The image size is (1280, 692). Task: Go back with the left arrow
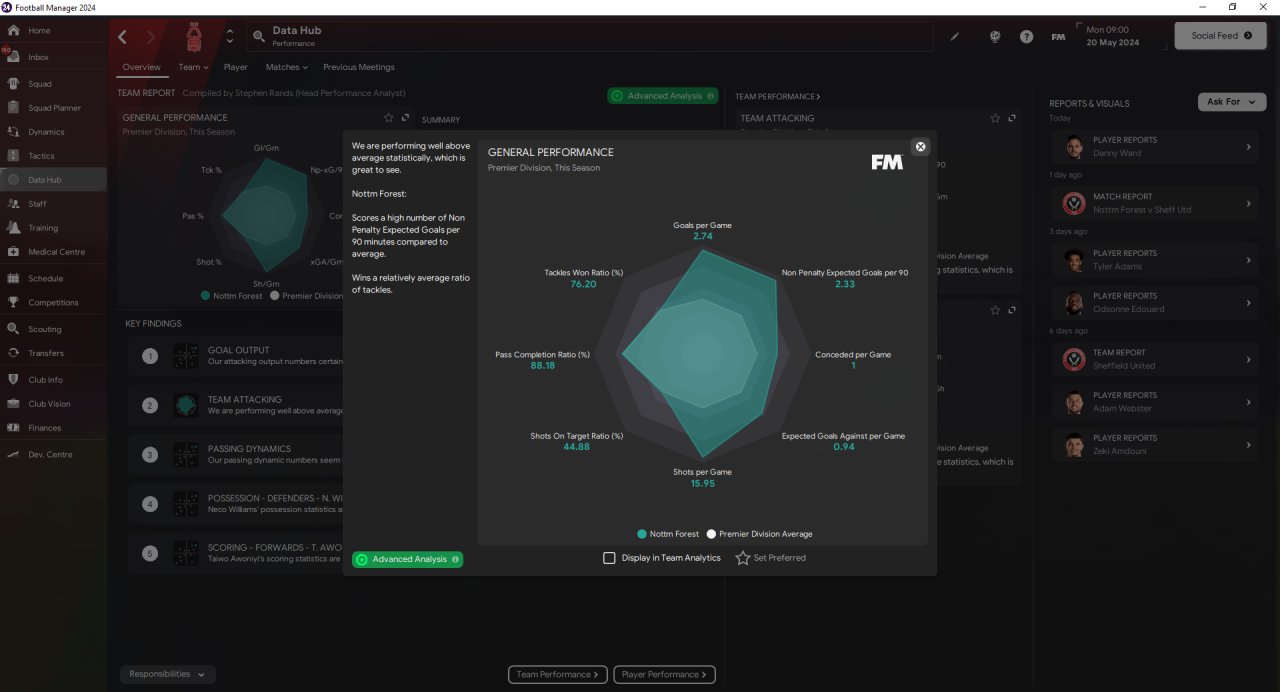(x=122, y=37)
